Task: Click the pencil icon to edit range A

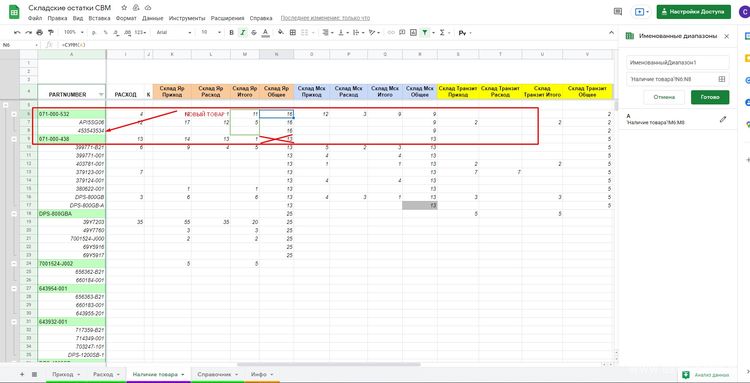Action: click(x=722, y=119)
